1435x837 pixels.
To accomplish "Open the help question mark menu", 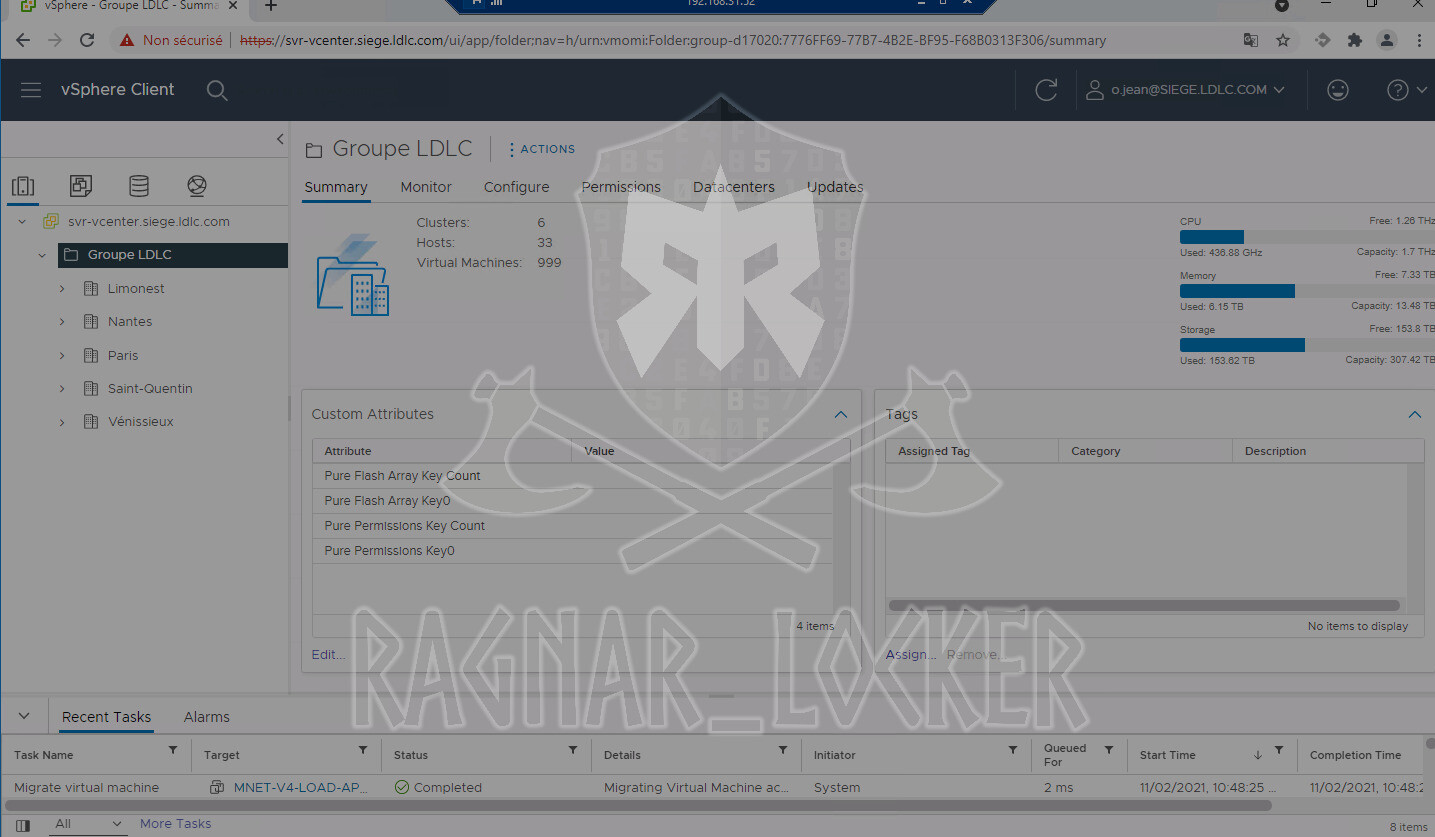I will pos(1407,90).
